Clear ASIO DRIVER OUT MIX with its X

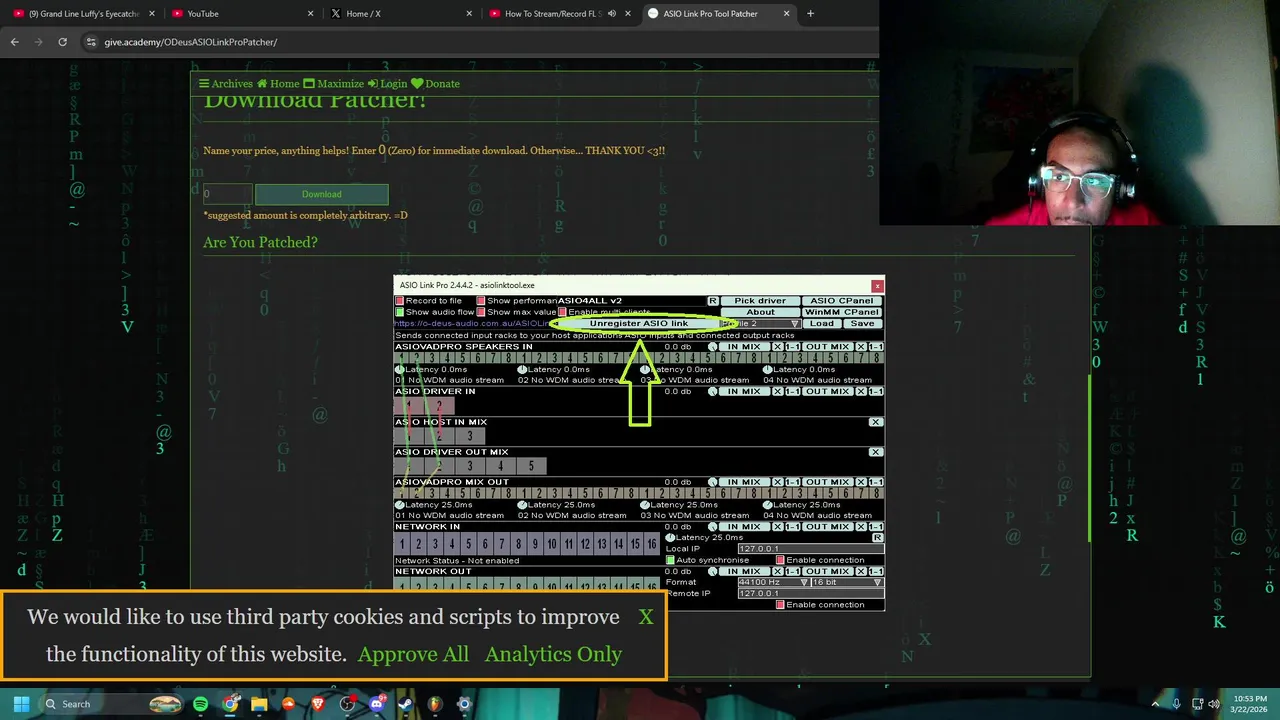click(876, 452)
